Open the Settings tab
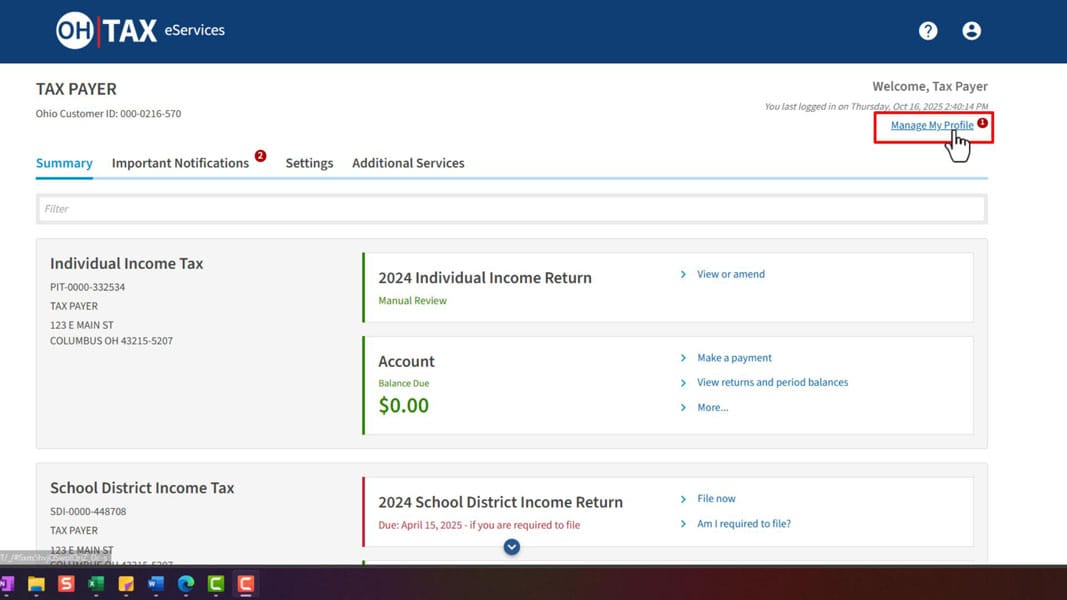The image size is (1067, 600). point(309,163)
